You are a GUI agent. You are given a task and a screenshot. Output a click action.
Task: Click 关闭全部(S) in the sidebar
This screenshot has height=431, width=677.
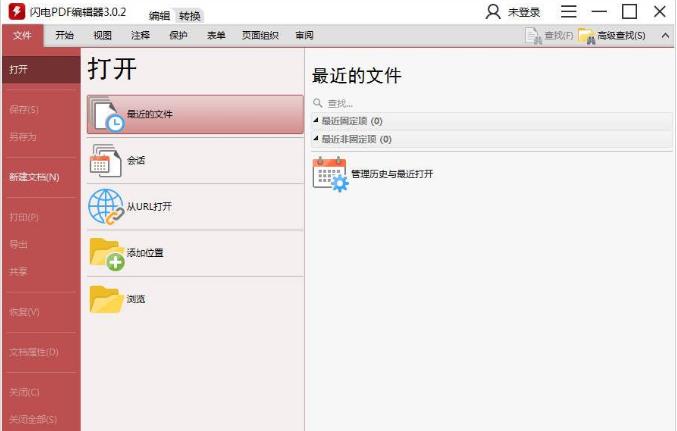click(33, 419)
